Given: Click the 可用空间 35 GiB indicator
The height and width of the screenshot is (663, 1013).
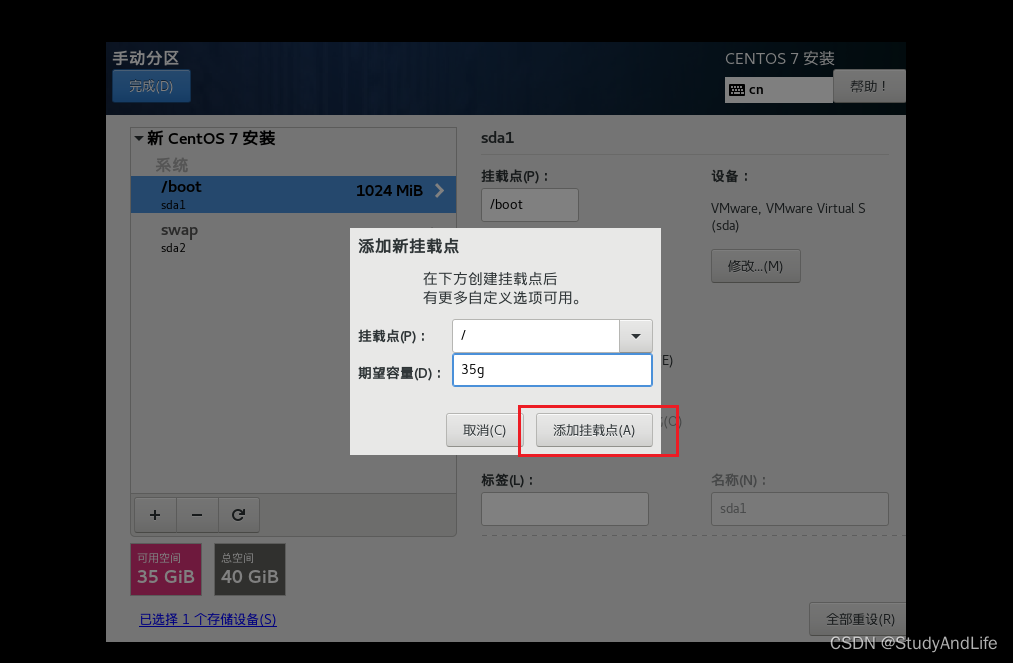Looking at the screenshot, I should 165,569.
